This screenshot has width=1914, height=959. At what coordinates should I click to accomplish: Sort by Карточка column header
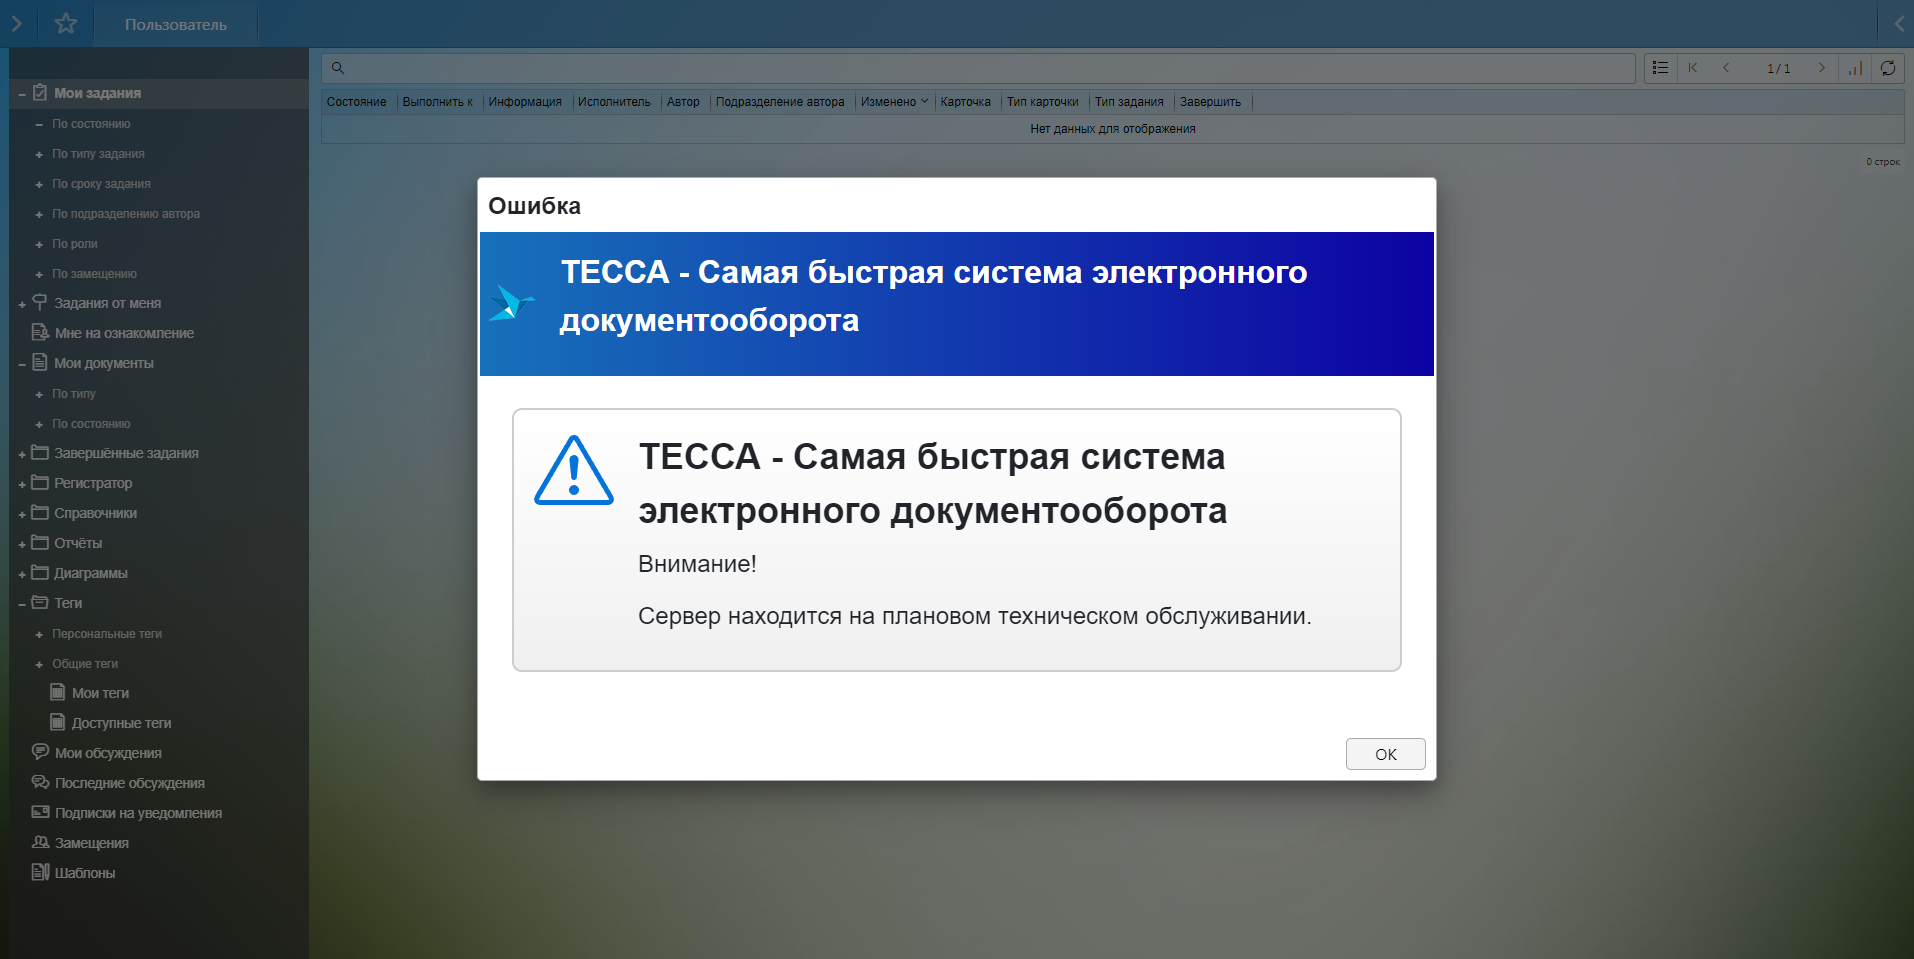click(965, 102)
